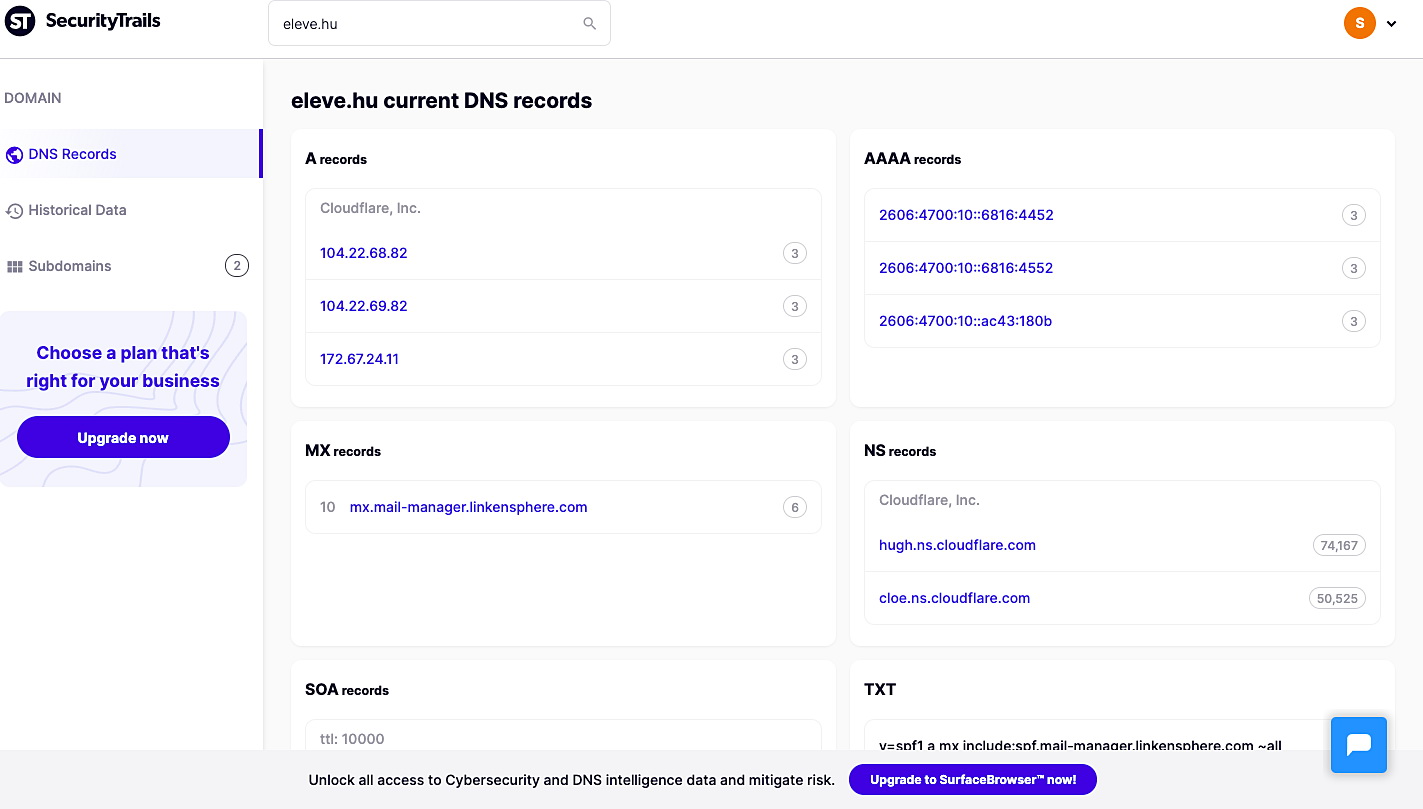
Task: Open IPv6 address 2606:4700:10::ac43:180b
Action: tap(965, 321)
